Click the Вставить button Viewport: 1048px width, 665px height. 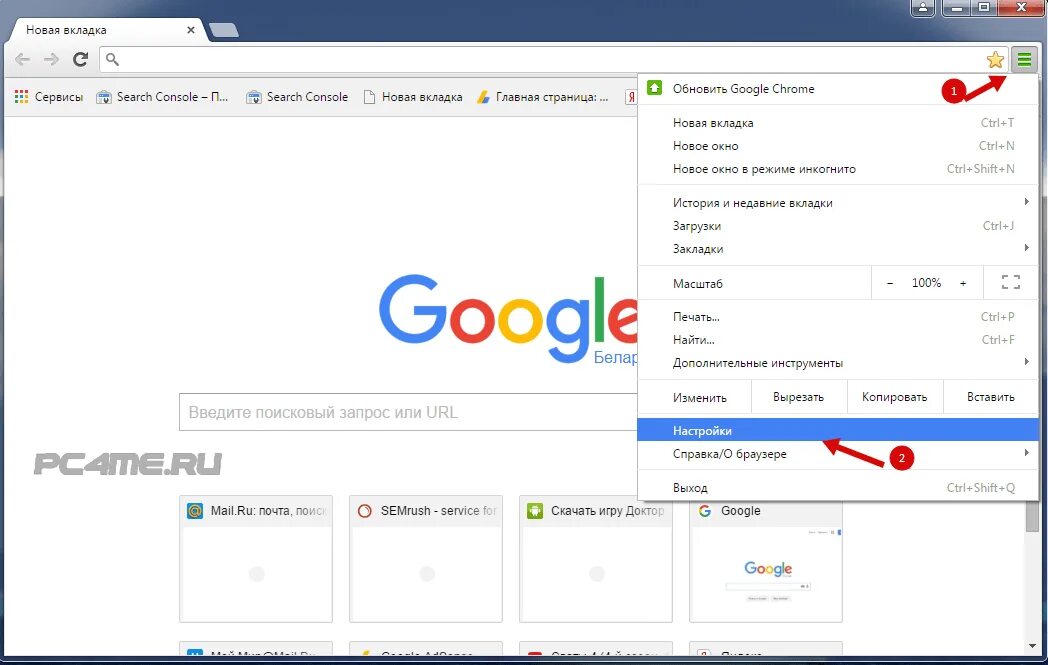point(991,397)
